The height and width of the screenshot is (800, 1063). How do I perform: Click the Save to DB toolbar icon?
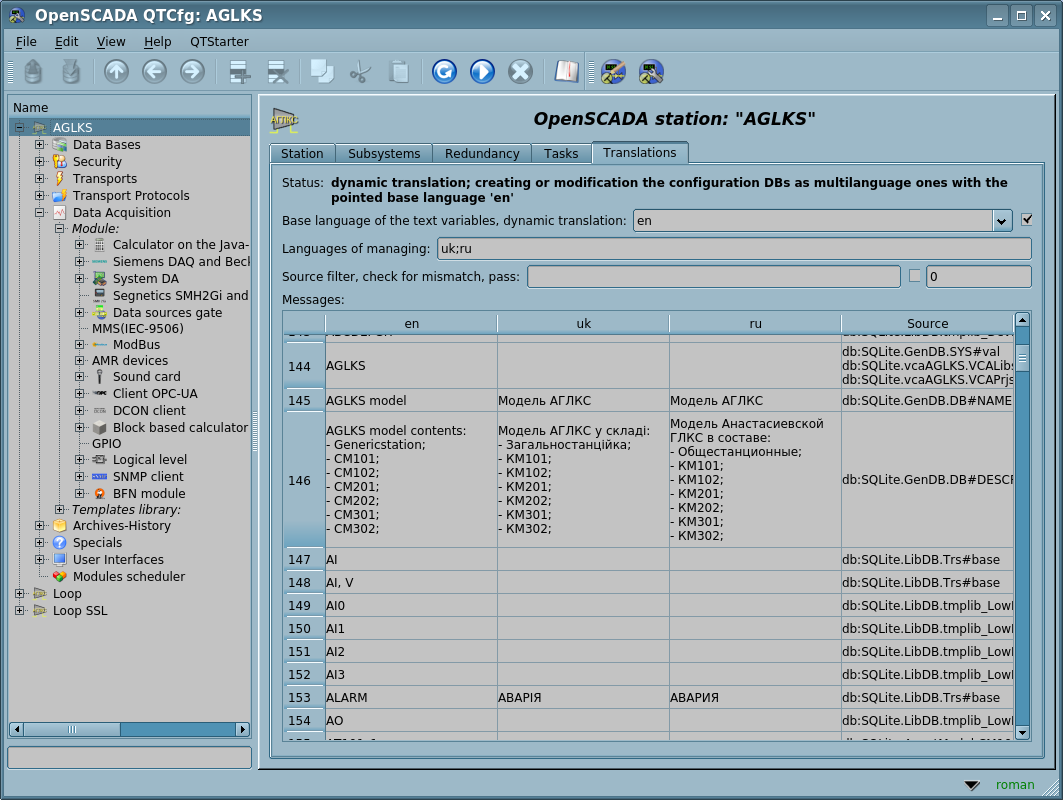point(71,71)
